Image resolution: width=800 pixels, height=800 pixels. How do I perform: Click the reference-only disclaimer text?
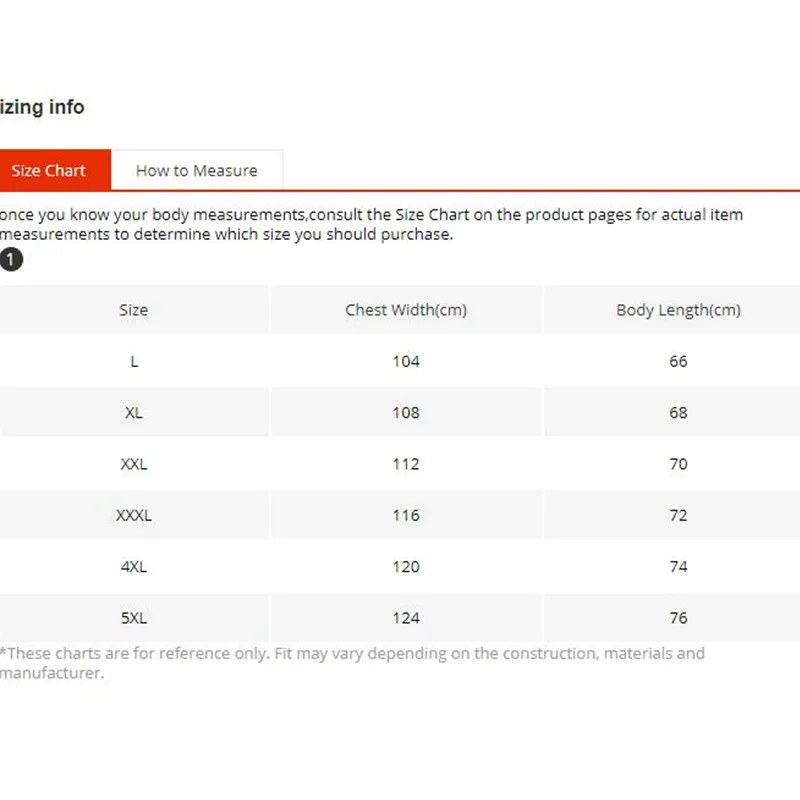[352, 663]
